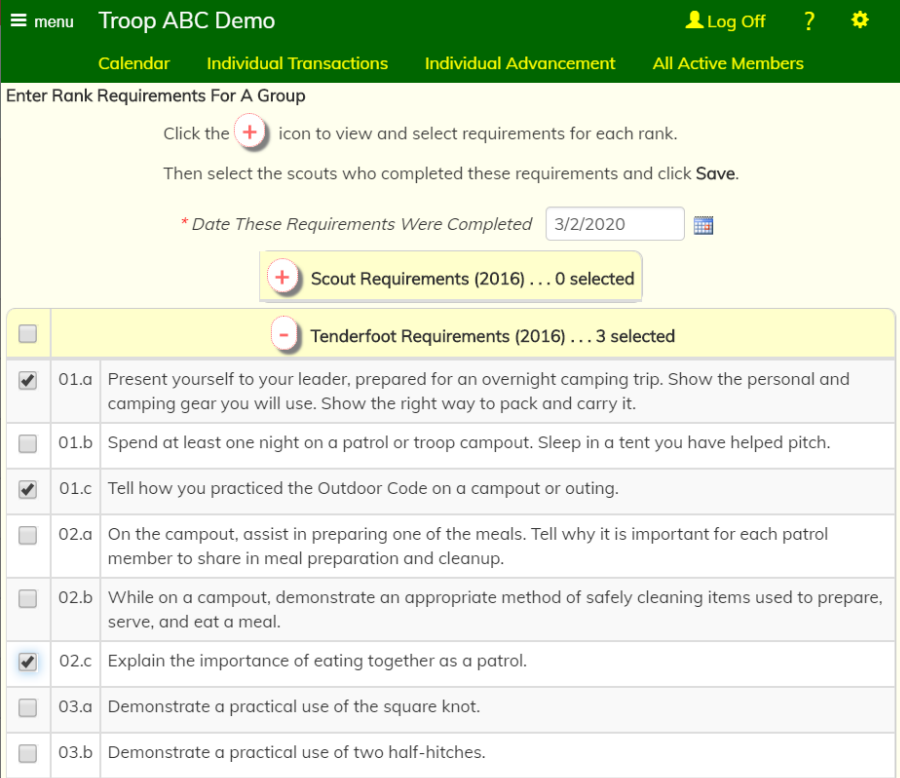Click 'Enter Rank Requirements For A Group' heading
Viewport: 900px width, 778px height.
click(156, 95)
